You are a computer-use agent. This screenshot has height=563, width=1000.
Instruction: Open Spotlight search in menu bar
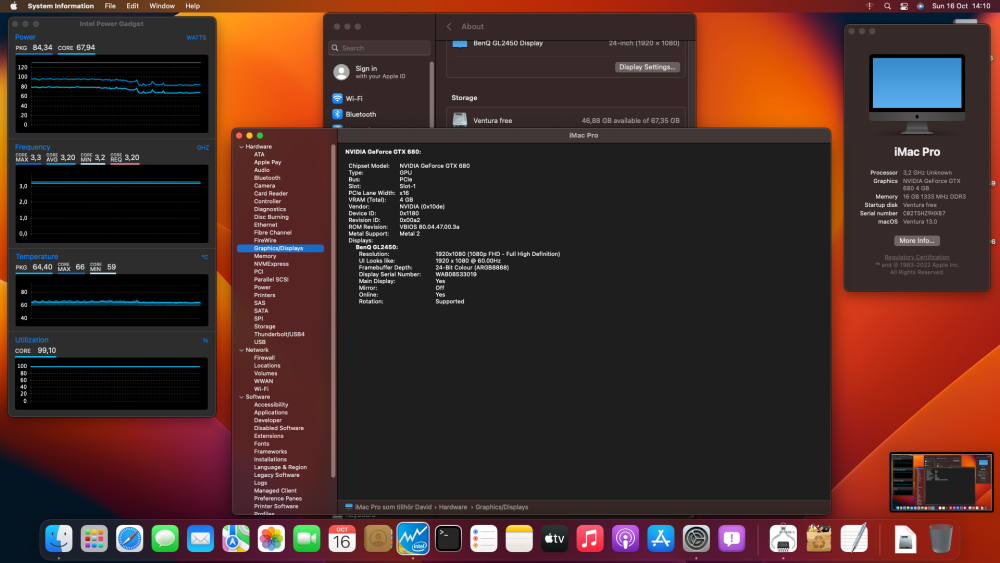click(x=887, y=6)
